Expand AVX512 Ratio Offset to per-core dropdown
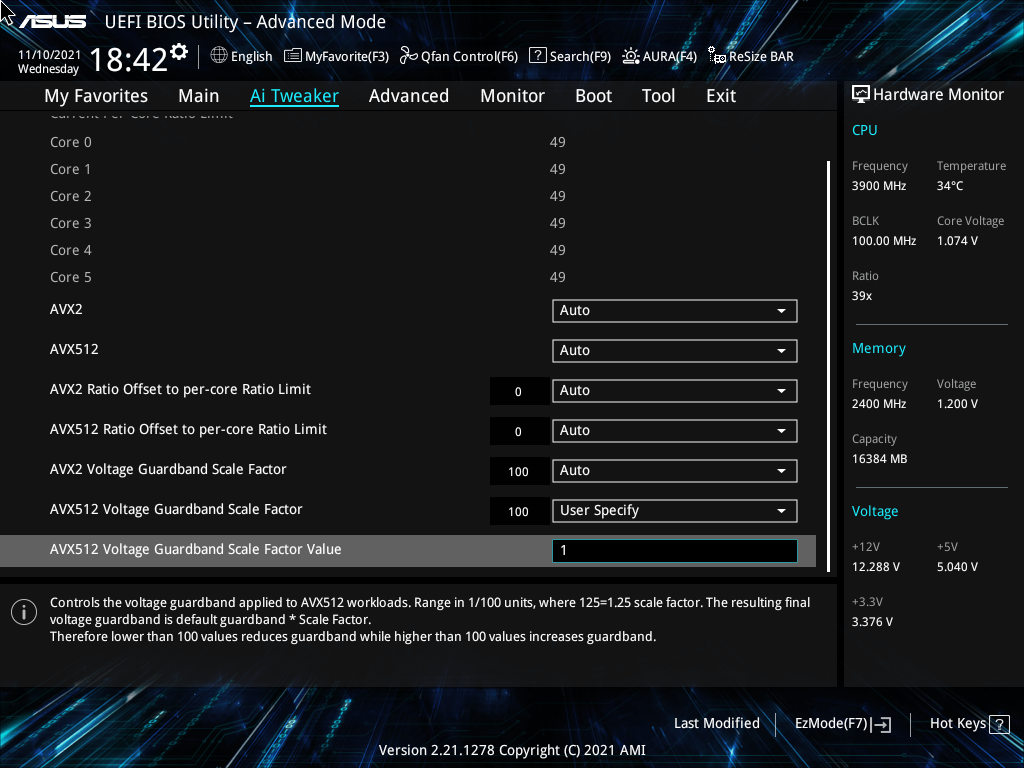Image resolution: width=1024 pixels, height=768 pixels. (x=675, y=431)
